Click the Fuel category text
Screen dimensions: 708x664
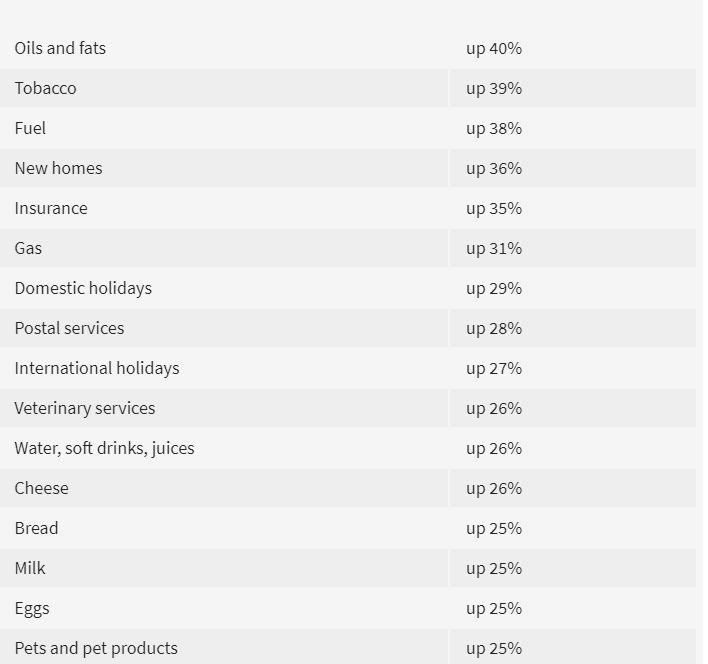click(x=30, y=128)
